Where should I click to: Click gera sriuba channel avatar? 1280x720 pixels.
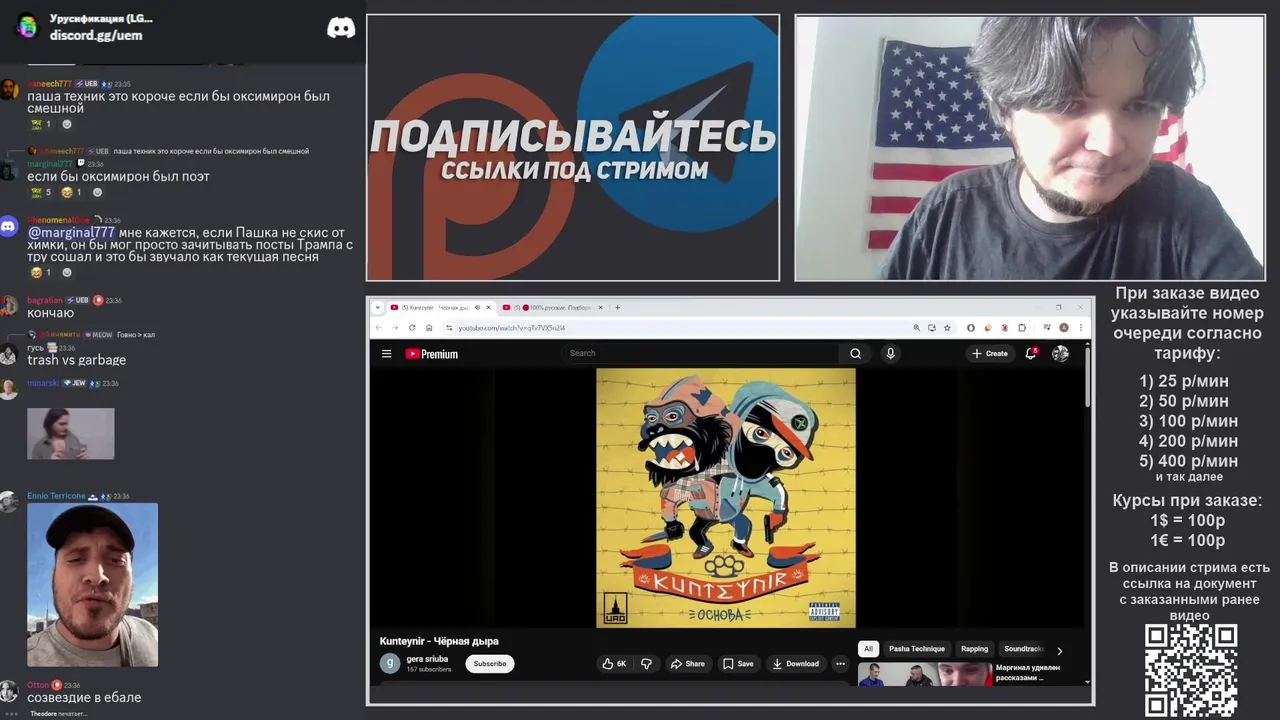pos(389,663)
